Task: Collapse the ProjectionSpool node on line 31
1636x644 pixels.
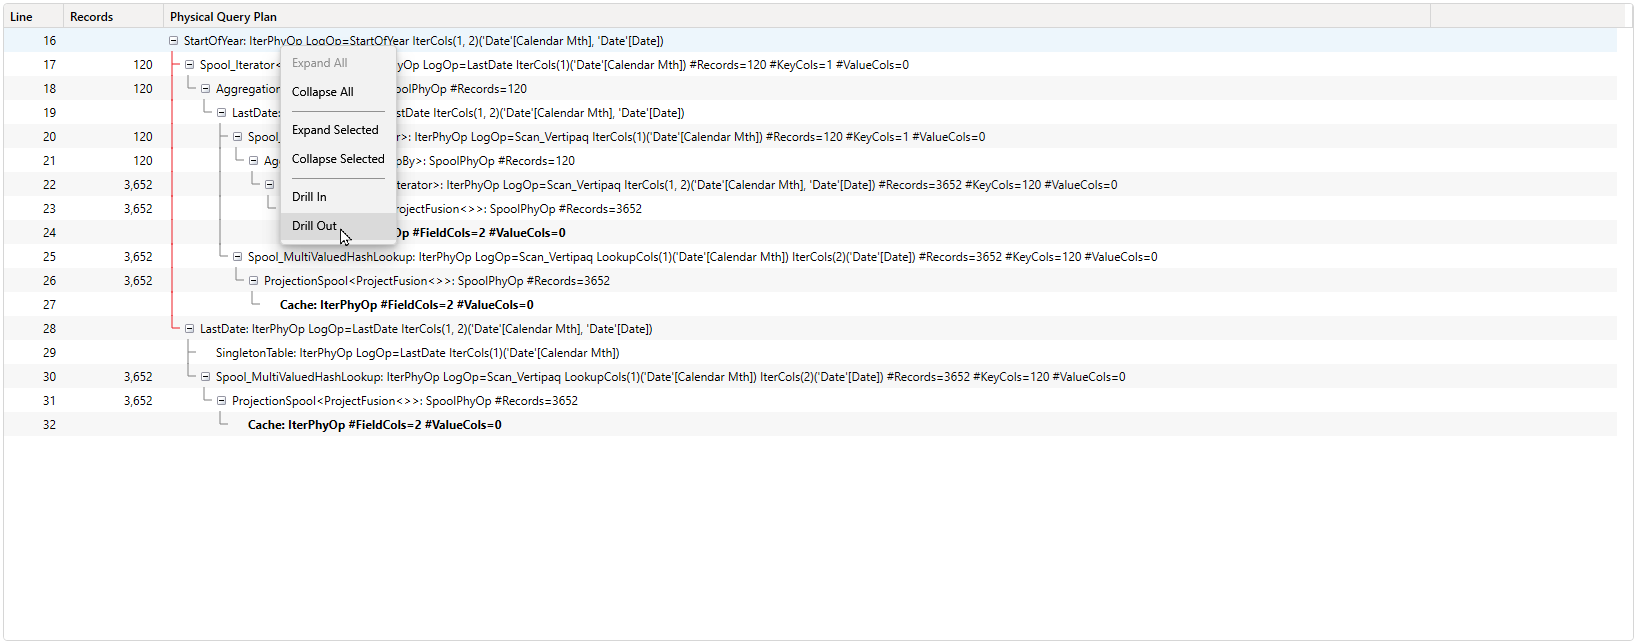Action: click(x=221, y=401)
